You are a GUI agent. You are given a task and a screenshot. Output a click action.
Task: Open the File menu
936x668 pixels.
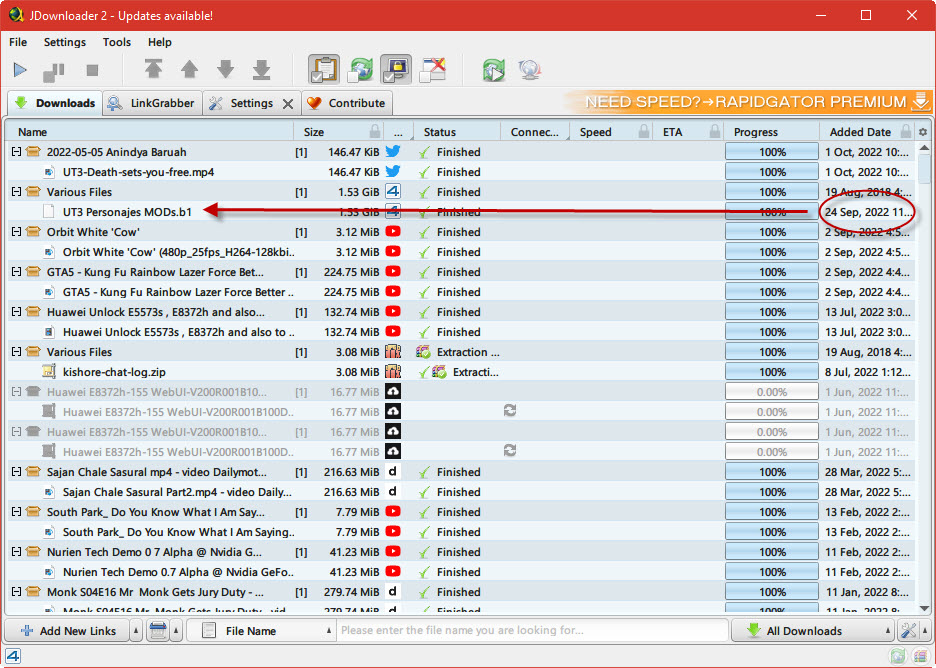tap(18, 42)
